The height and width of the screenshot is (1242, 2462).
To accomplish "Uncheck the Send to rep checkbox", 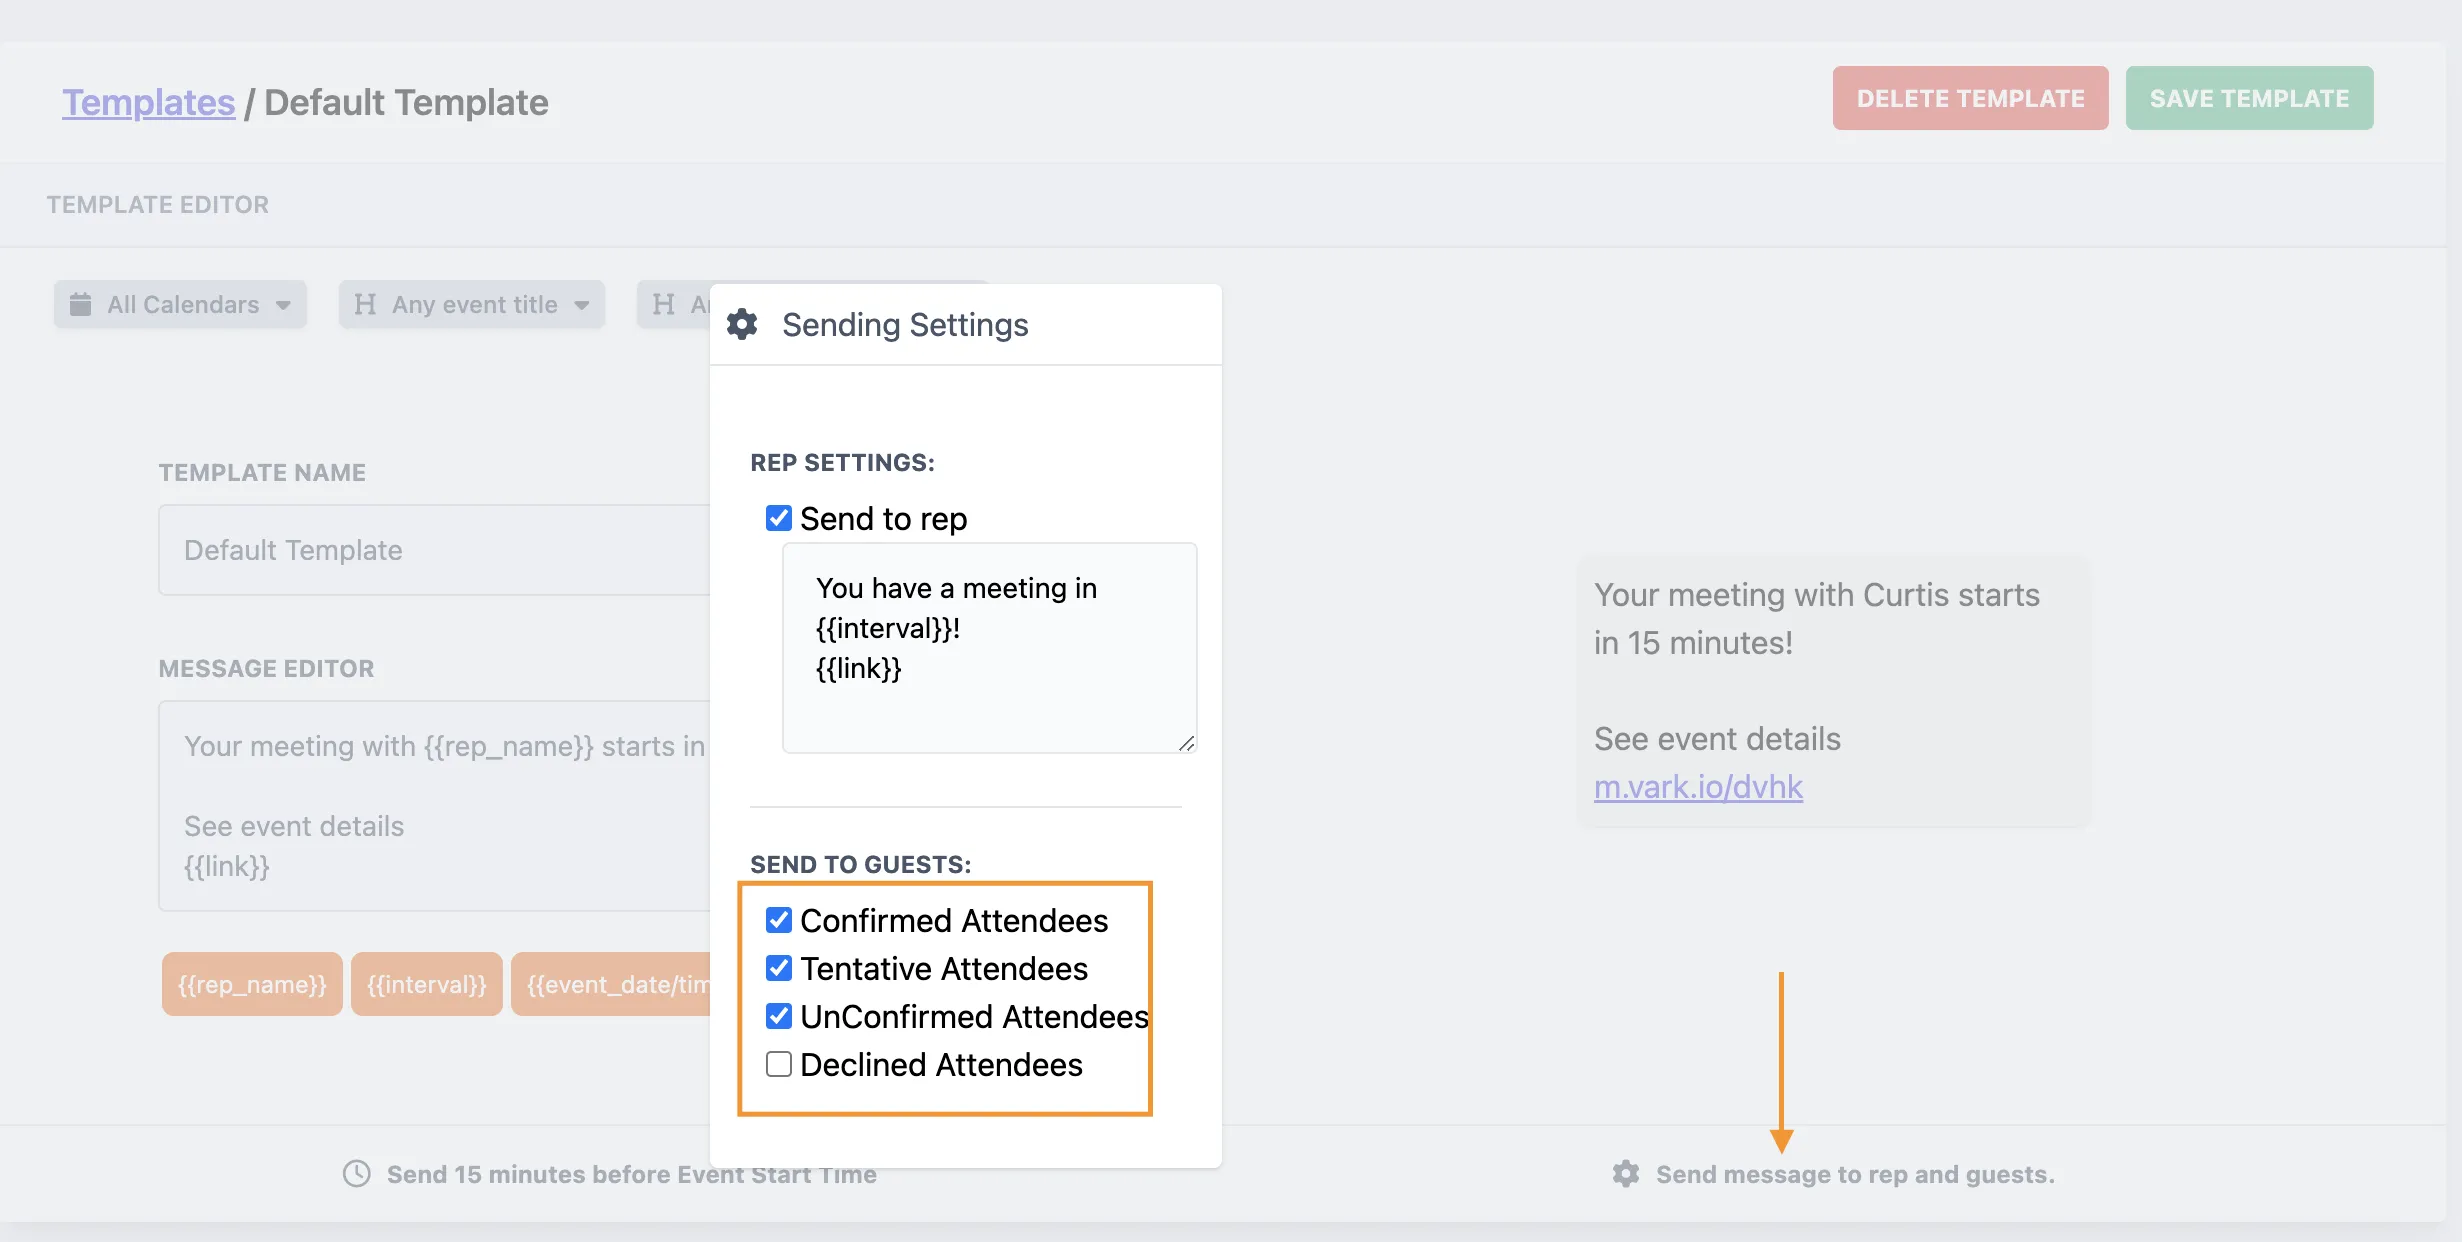I will coord(778,518).
